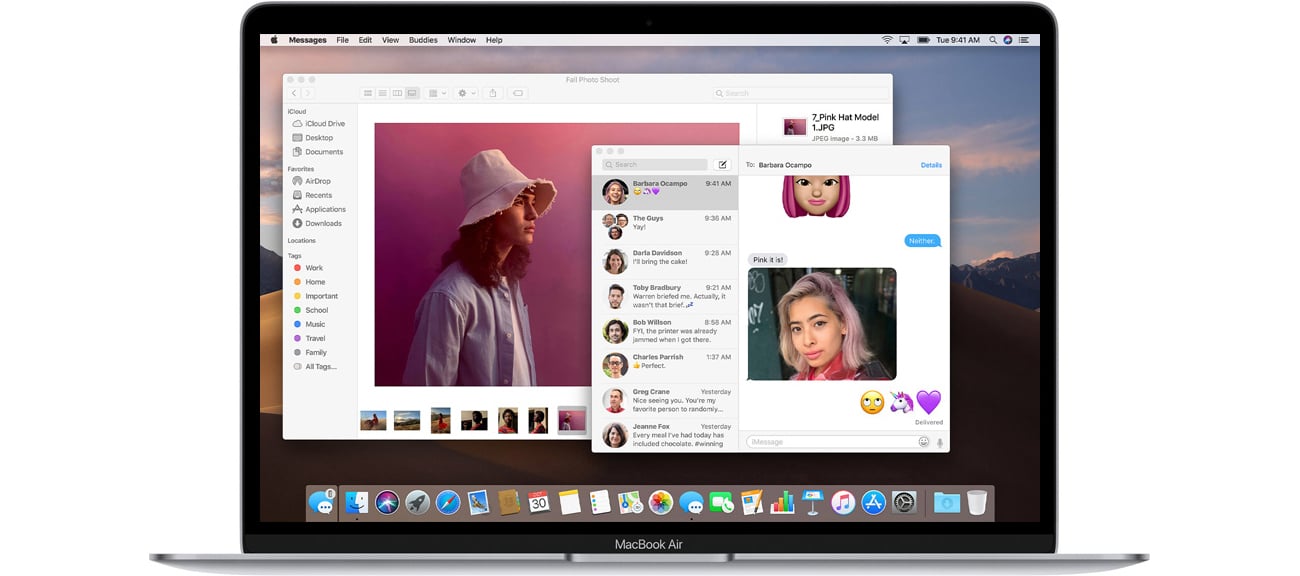The height and width of the screenshot is (576, 1300).
Task: Select Downloads in Finder sidebar
Action: tap(317, 223)
